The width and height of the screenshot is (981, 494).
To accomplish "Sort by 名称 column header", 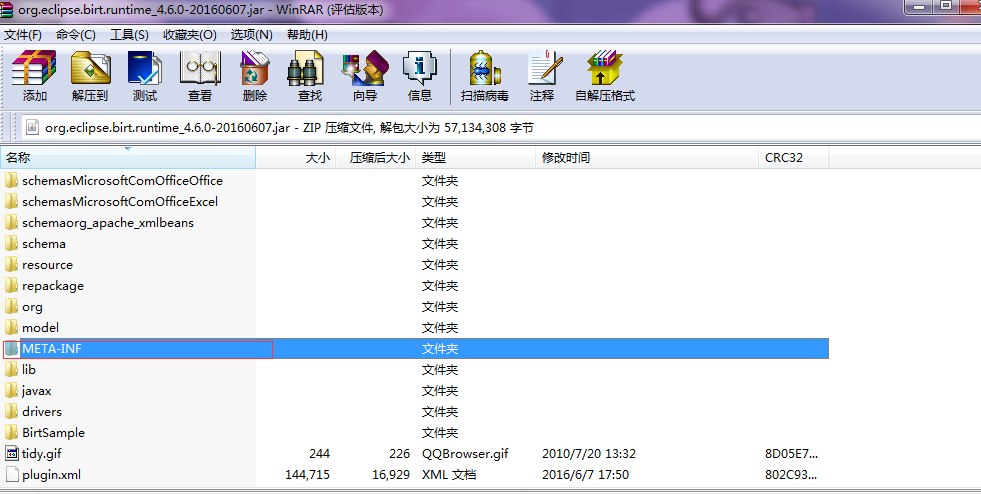I will click(x=128, y=158).
